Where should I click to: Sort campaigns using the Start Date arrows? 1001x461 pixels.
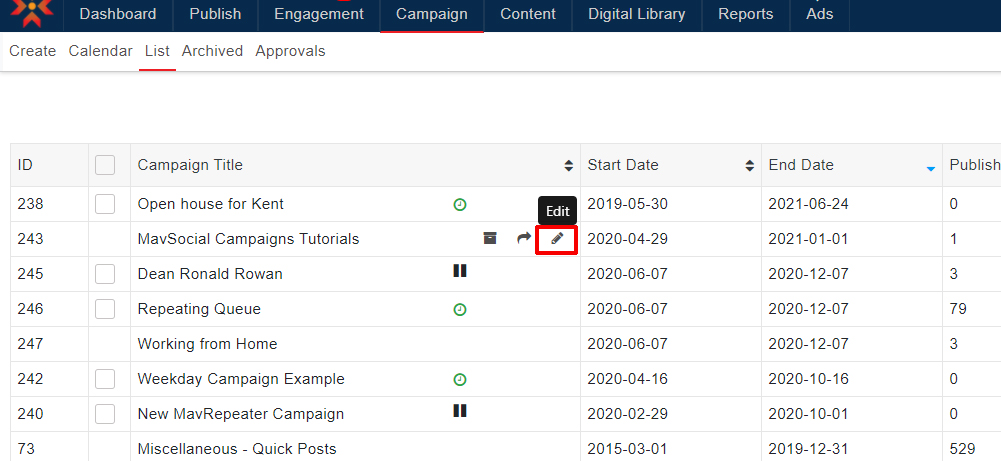(749, 166)
